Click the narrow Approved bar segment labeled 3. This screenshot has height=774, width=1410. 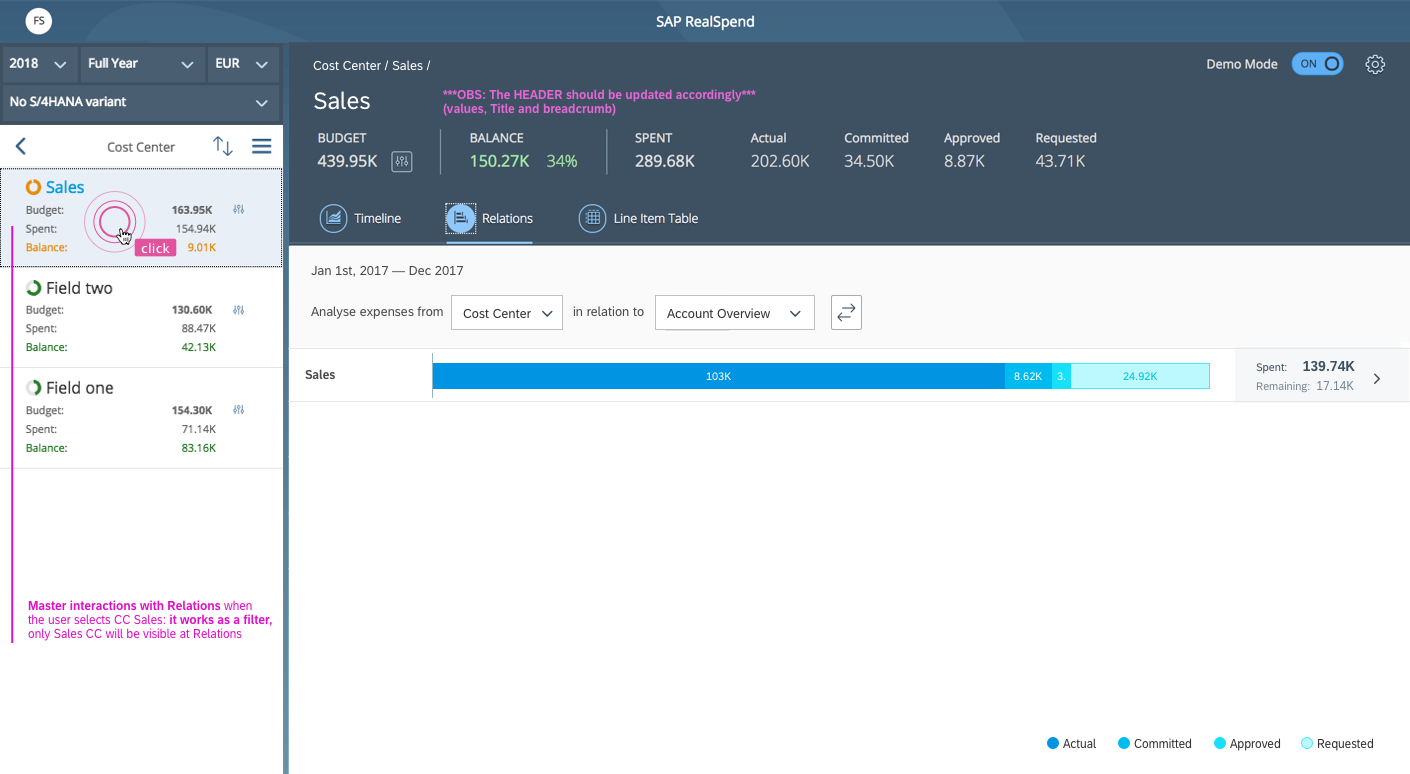coord(1061,376)
